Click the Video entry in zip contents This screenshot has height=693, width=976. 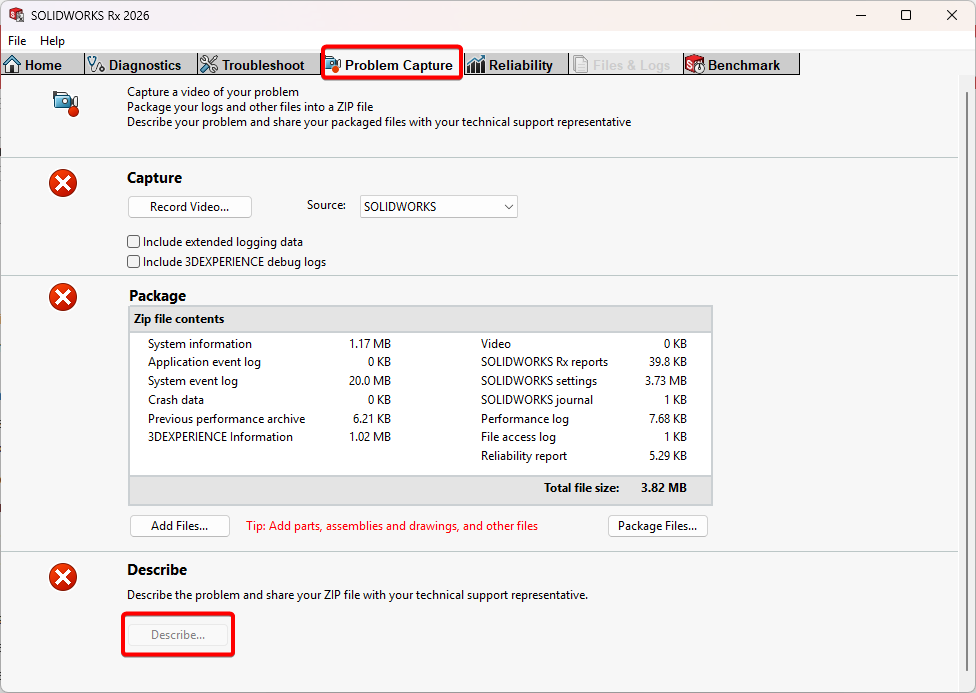point(495,344)
